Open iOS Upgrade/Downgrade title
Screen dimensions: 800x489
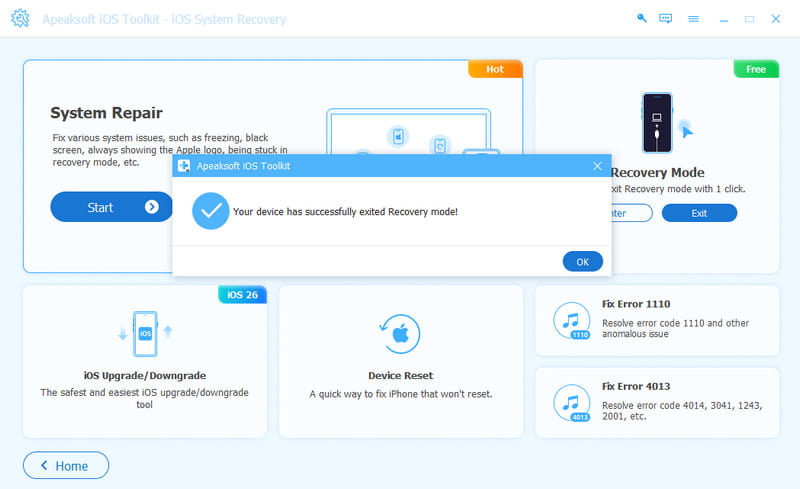145,375
